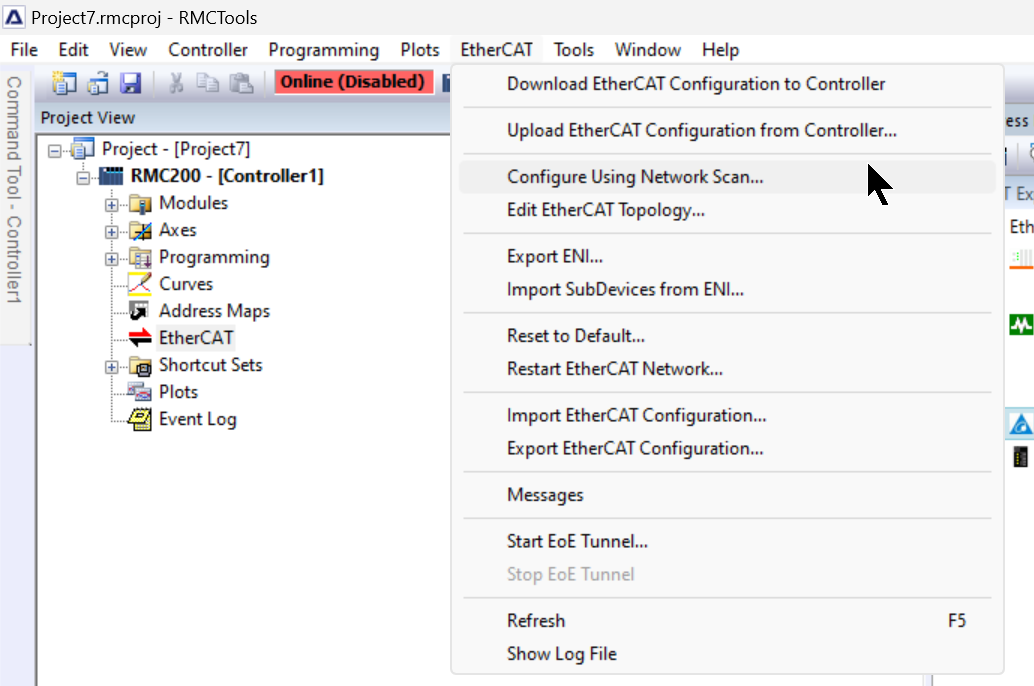Open Messages from EtherCAT menu

coord(727,495)
